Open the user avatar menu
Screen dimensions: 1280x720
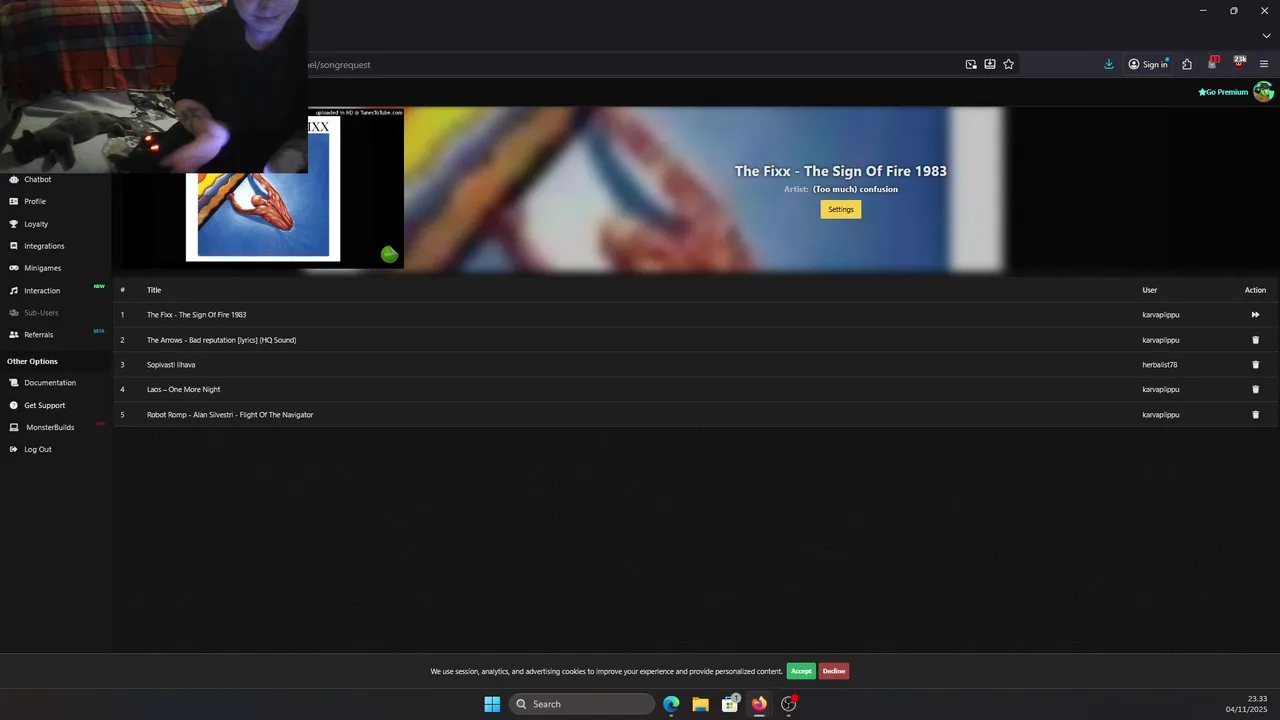(1264, 92)
